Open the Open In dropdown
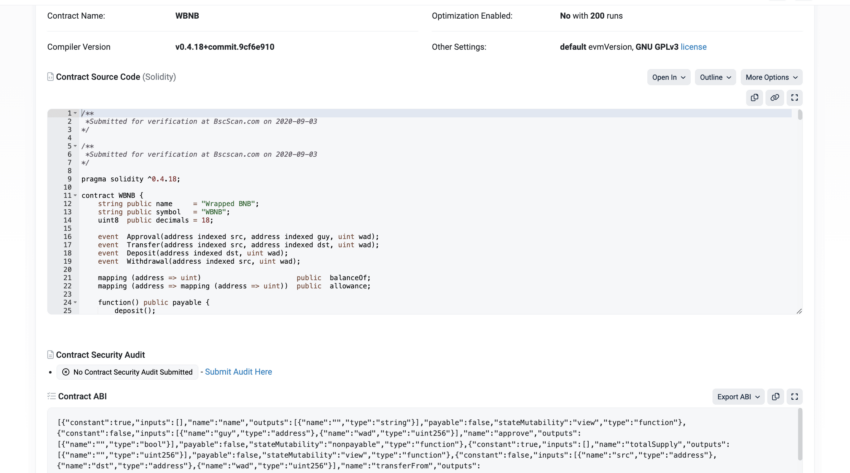The width and height of the screenshot is (850, 473). tap(668, 77)
